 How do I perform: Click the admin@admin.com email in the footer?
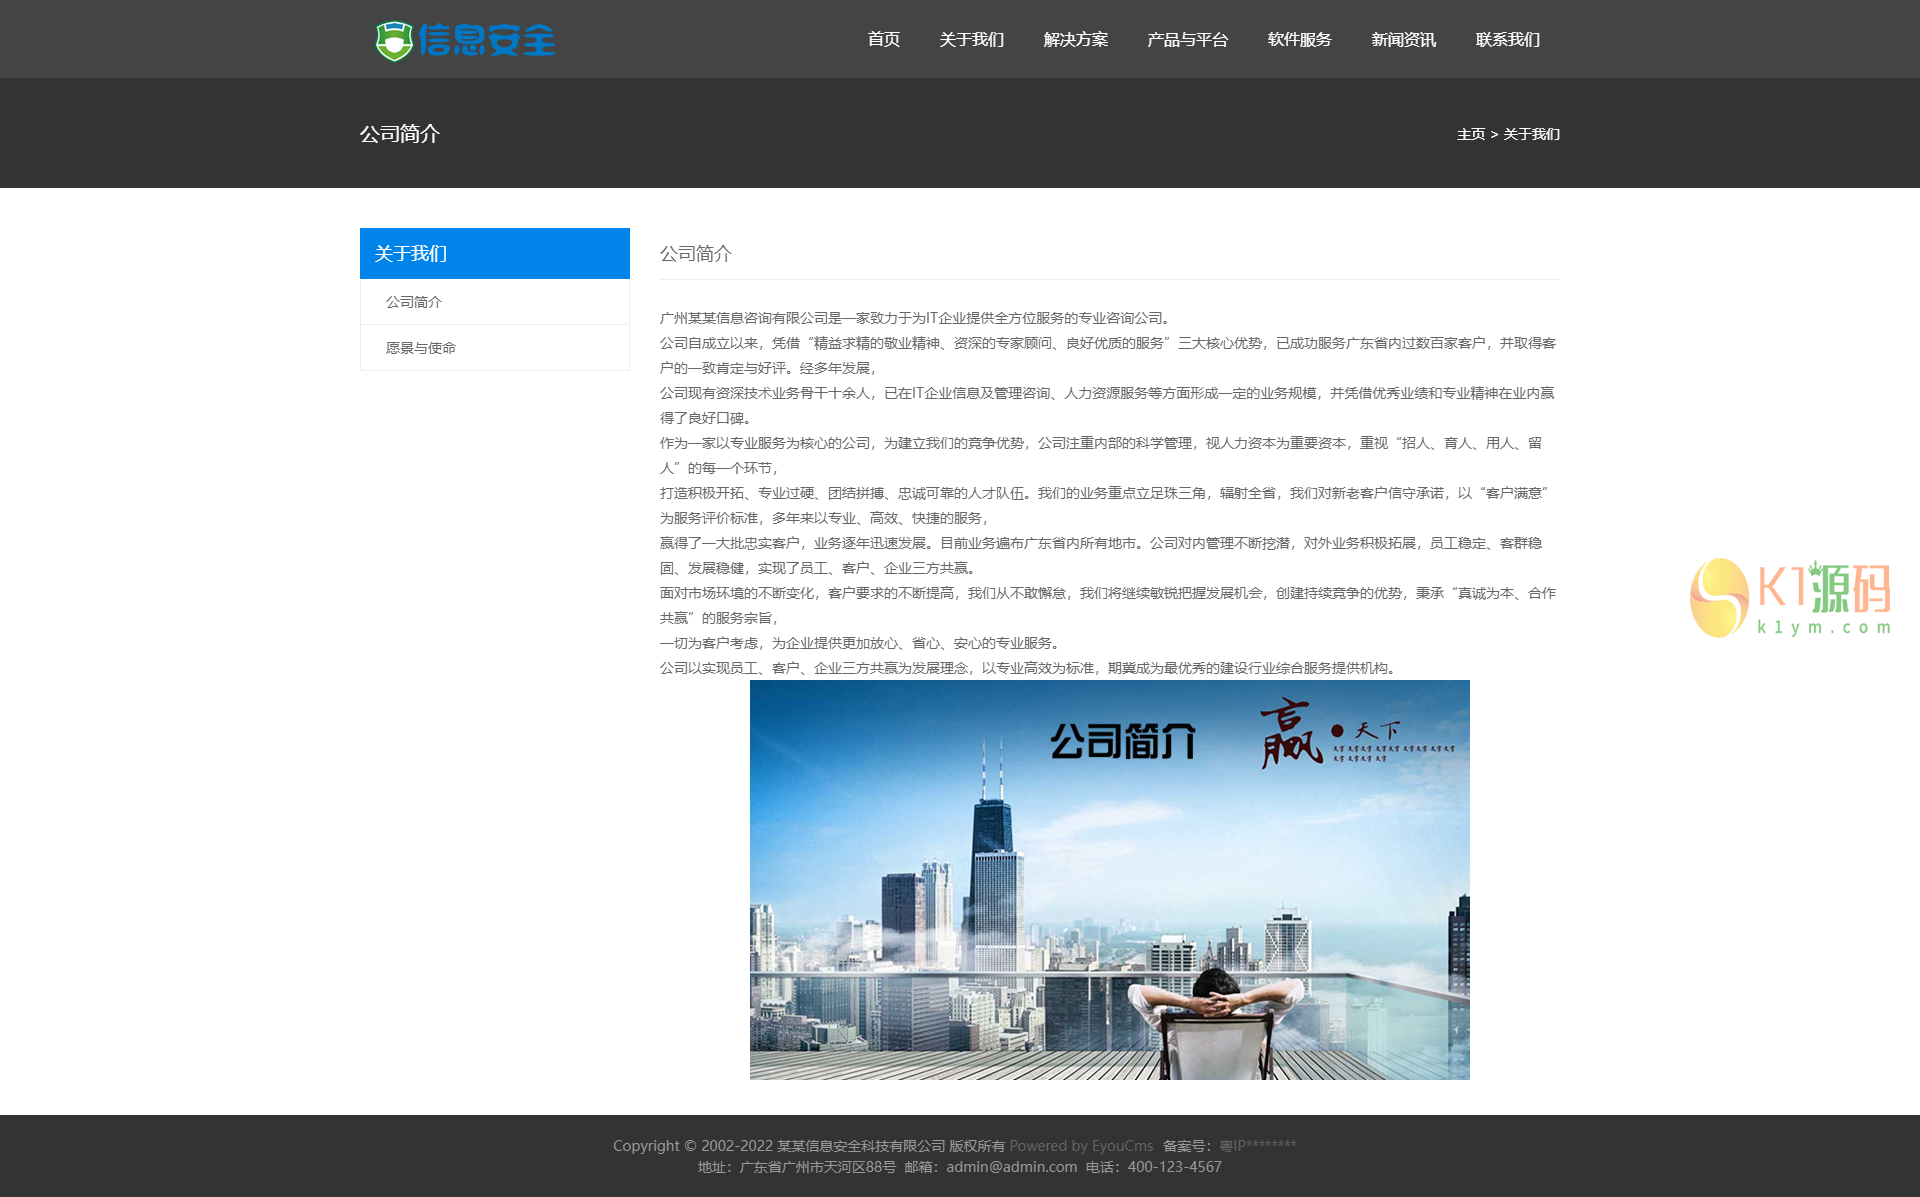[x=1011, y=1167]
